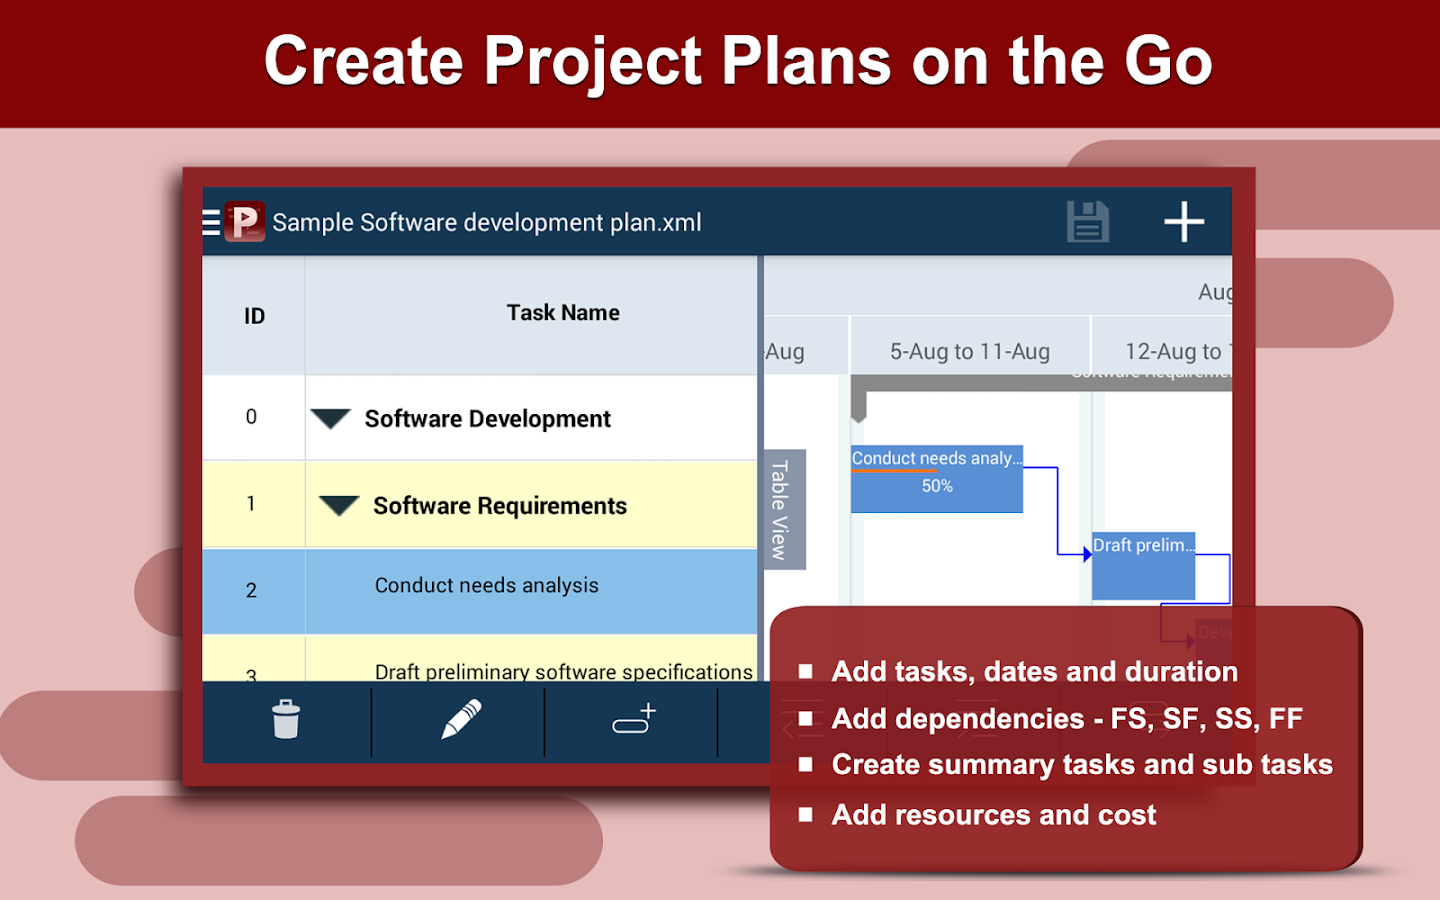
Task: Select the Draft preliminary software specifications row
Action: [x=480, y=660]
